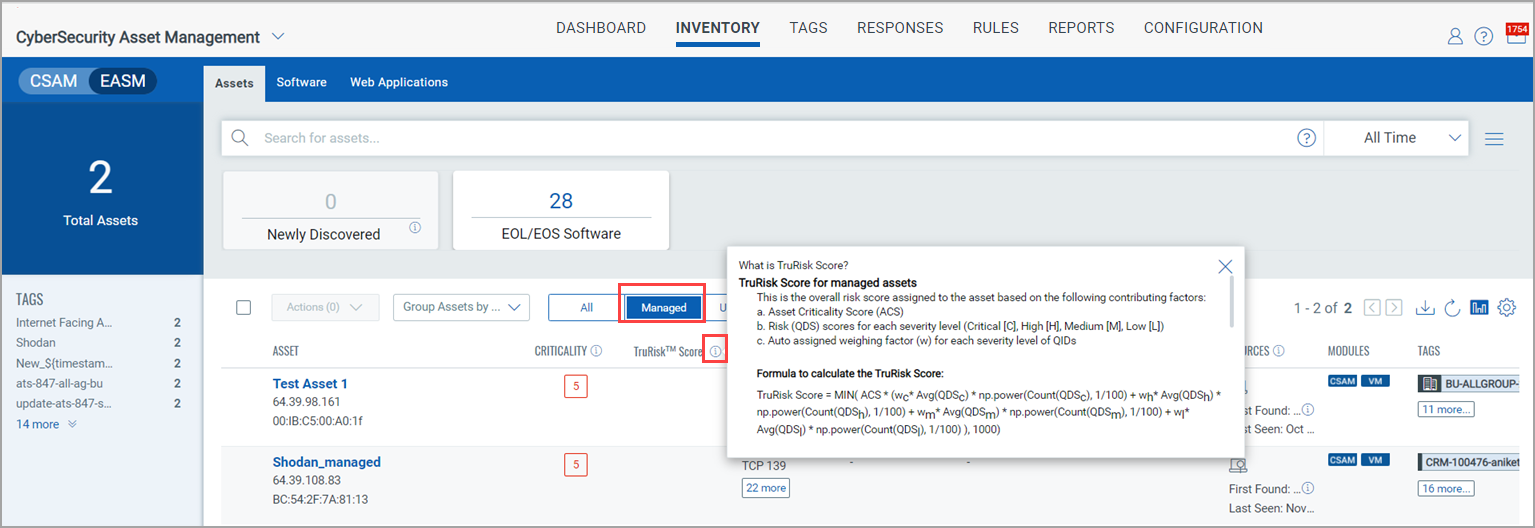Click First Found info icon for Shodan_managed

[1308, 488]
